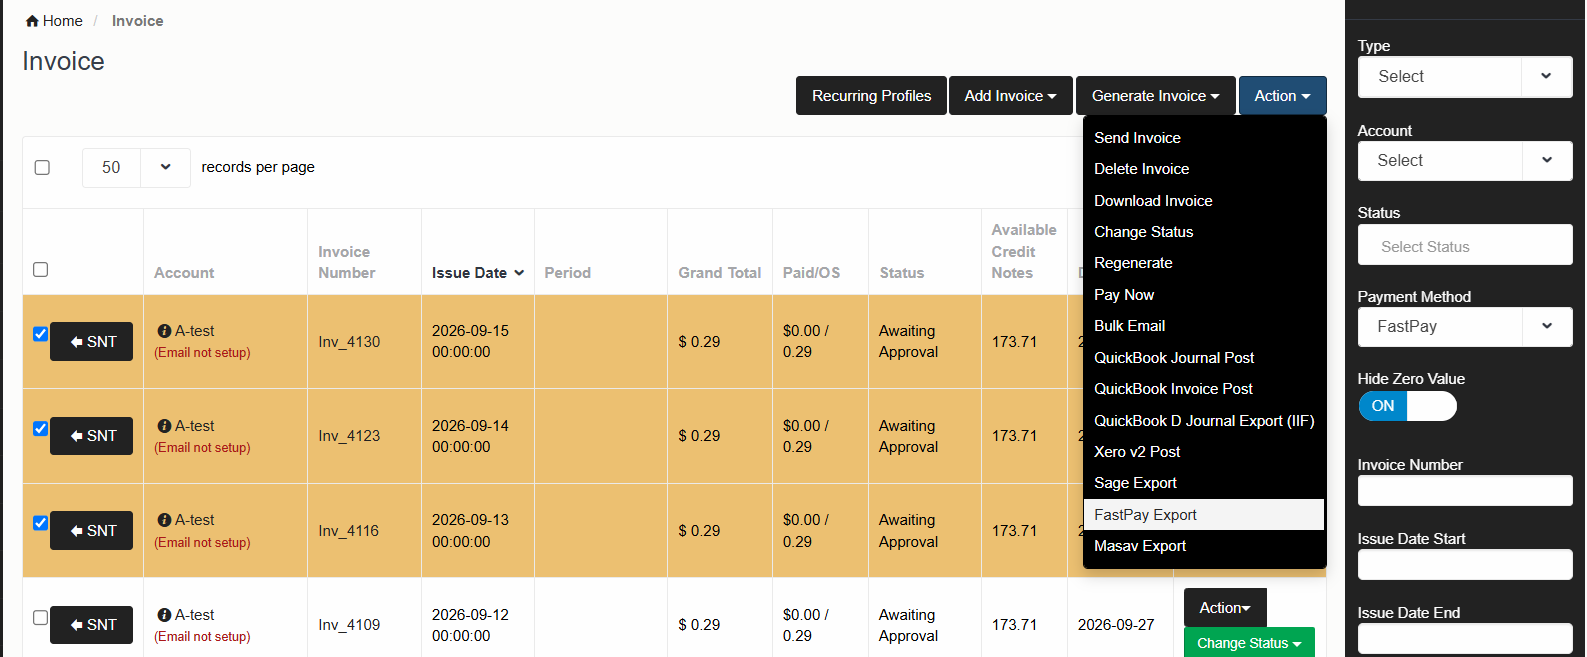Choose Regenerate from the Action menu

[x=1204, y=263]
